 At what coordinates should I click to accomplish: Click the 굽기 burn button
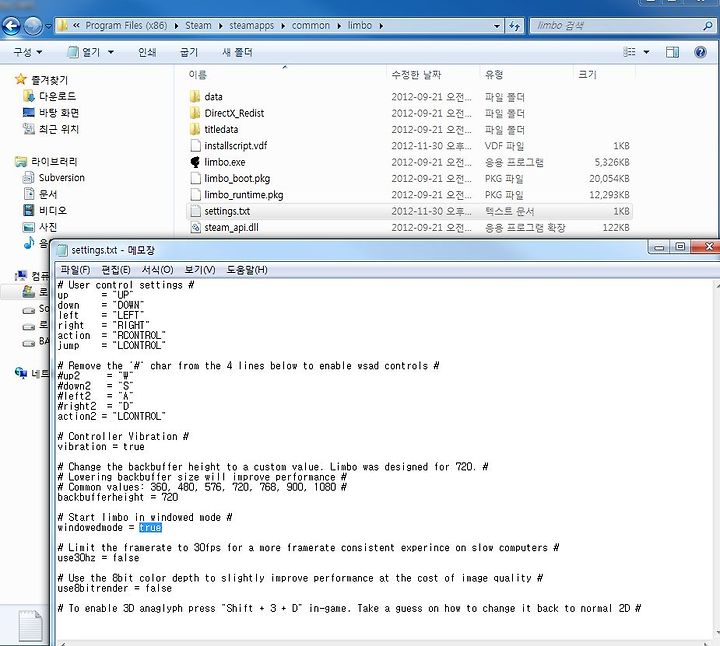[x=189, y=52]
